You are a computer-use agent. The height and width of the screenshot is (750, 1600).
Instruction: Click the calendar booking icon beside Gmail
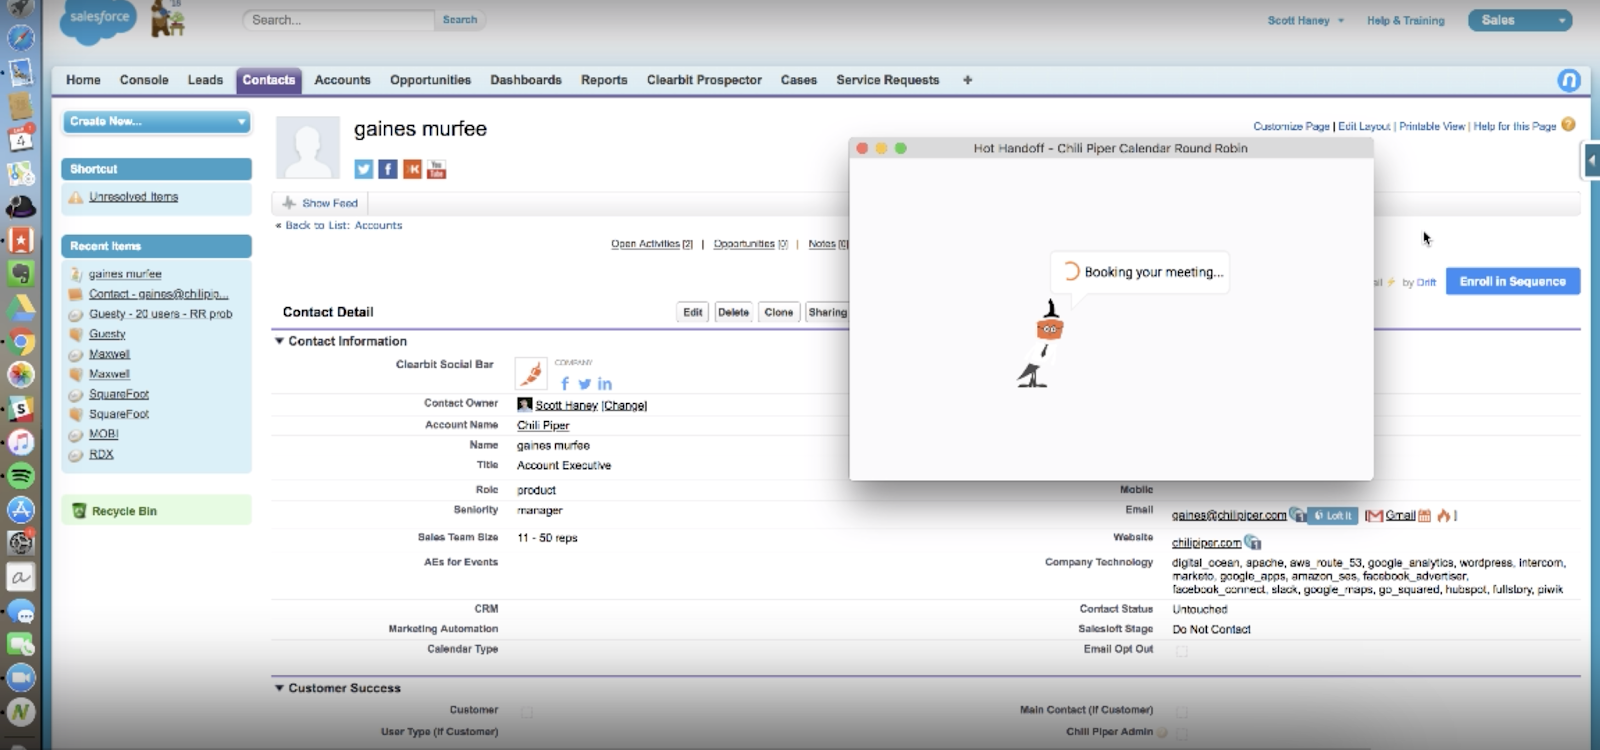pyautogui.click(x=1425, y=516)
